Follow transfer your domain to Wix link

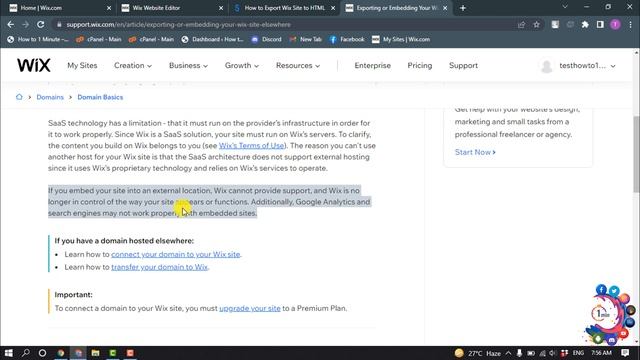tap(159, 267)
